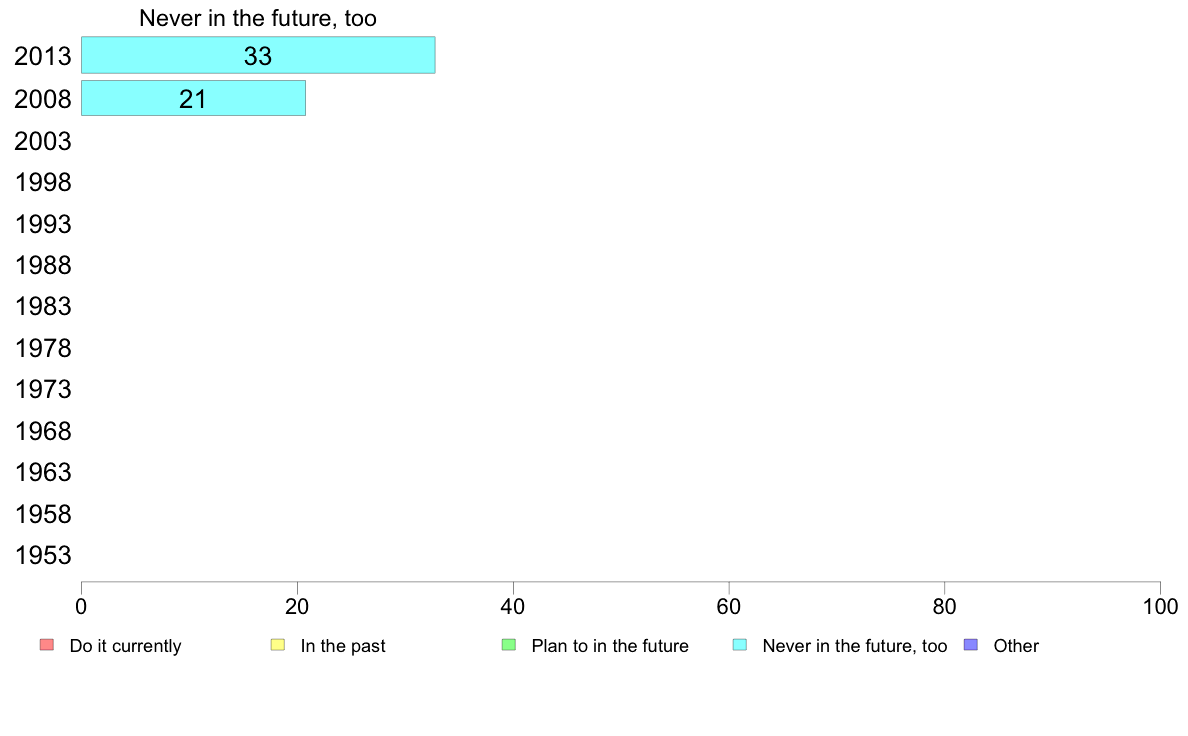The image size is (1188, 736).
Task: Click the 1988 year label
Action: pyautogui.click(x=42, y=265)
